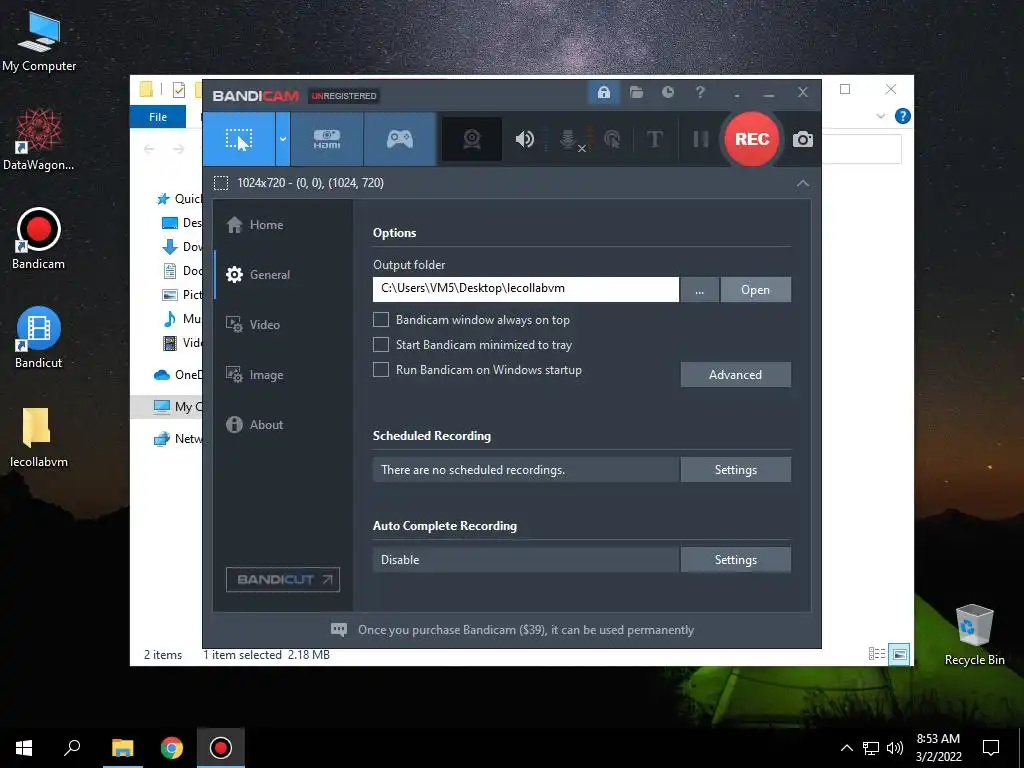This screenshot has width=1024, height=768.
Task: Click the purchase Bandicam message
Action: (x=526, y=630)
